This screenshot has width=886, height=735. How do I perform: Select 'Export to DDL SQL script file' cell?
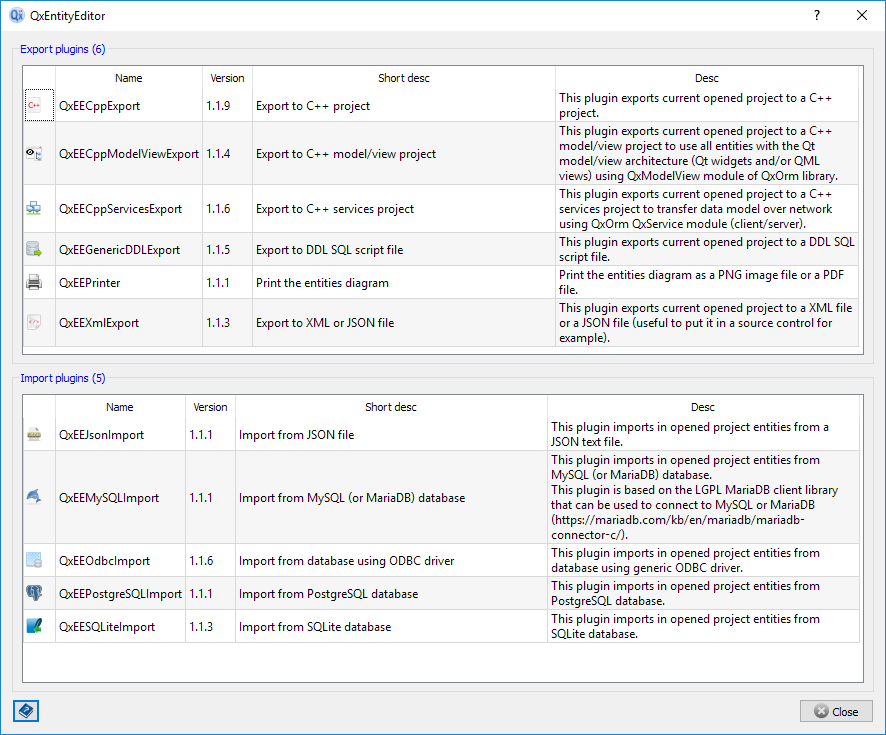coord(330,249)
